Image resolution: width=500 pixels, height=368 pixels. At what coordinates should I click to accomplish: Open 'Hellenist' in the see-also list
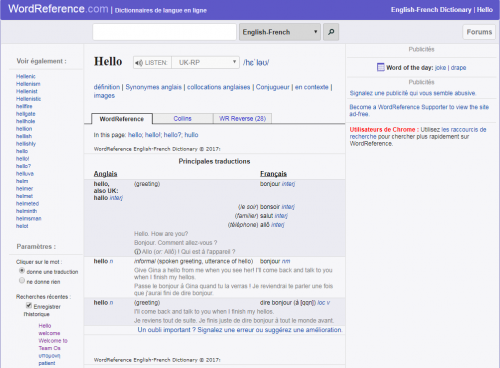(27, 91)
